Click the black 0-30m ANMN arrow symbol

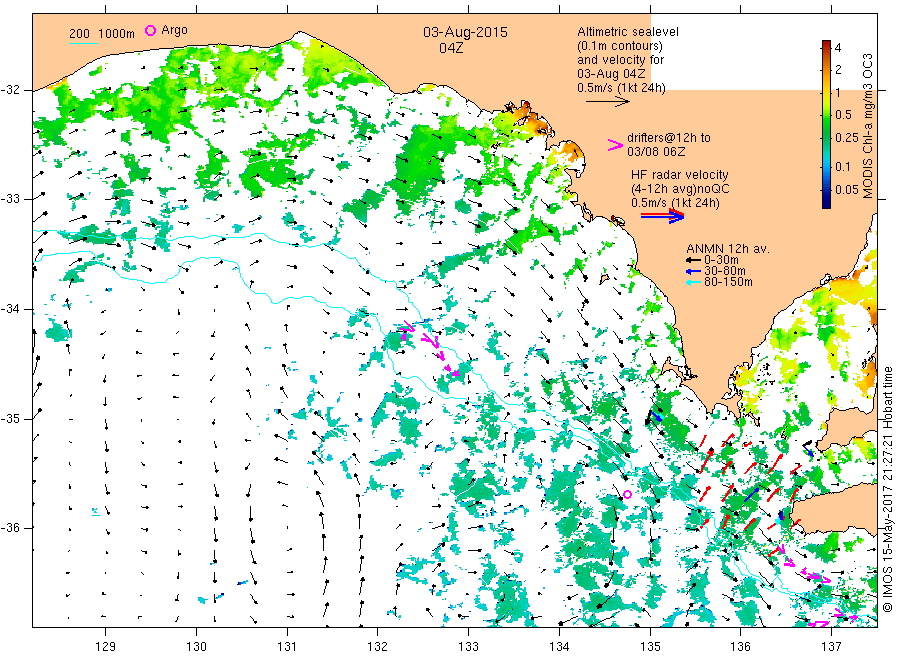pyautogui.click(x=694, y=261)
